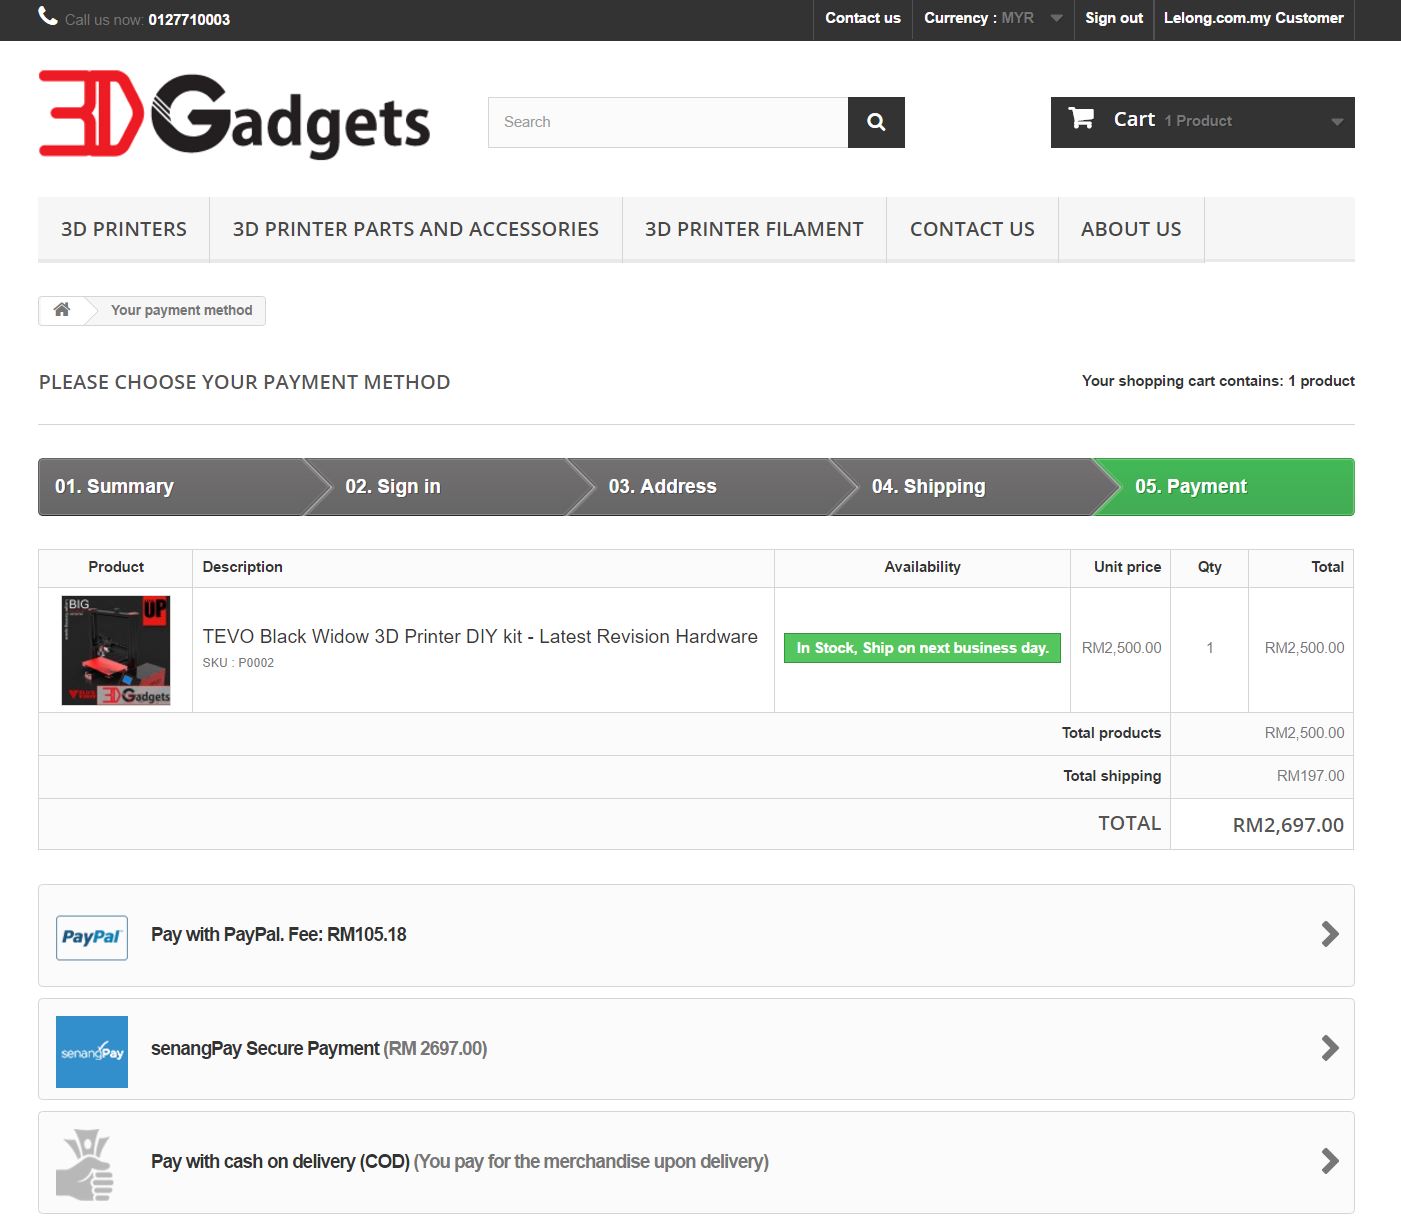Click the senangPay logo icon
This screenshot has width=1401, height=1227.
[92, 1052]
